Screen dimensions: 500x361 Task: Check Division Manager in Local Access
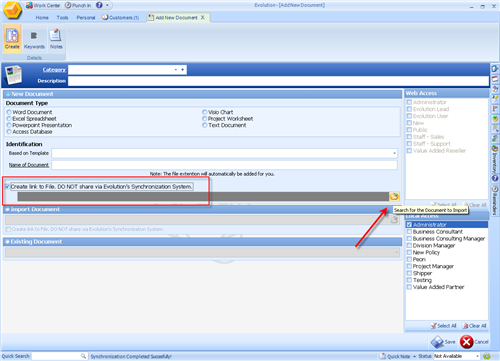click(409, 246)
